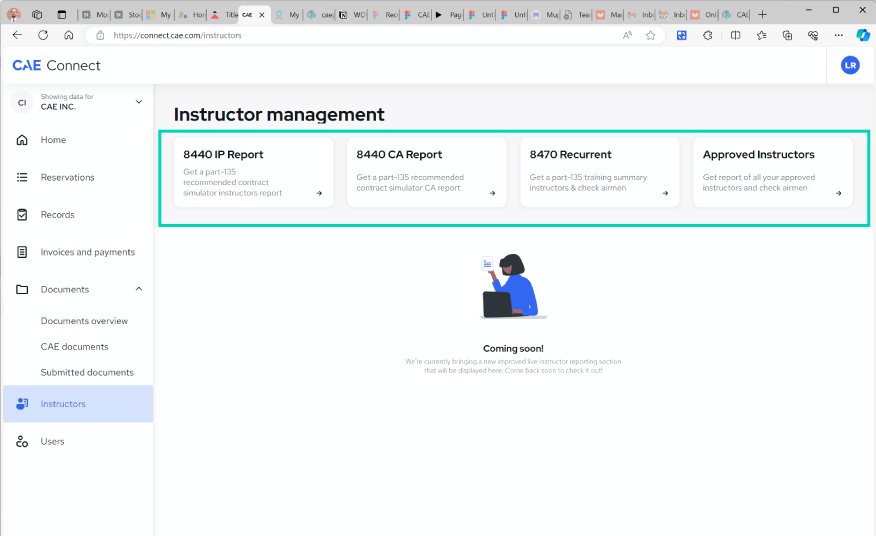876x536 pixels.
Task: Click the Browser essentials heart icon
Action: tap(813, 35)
